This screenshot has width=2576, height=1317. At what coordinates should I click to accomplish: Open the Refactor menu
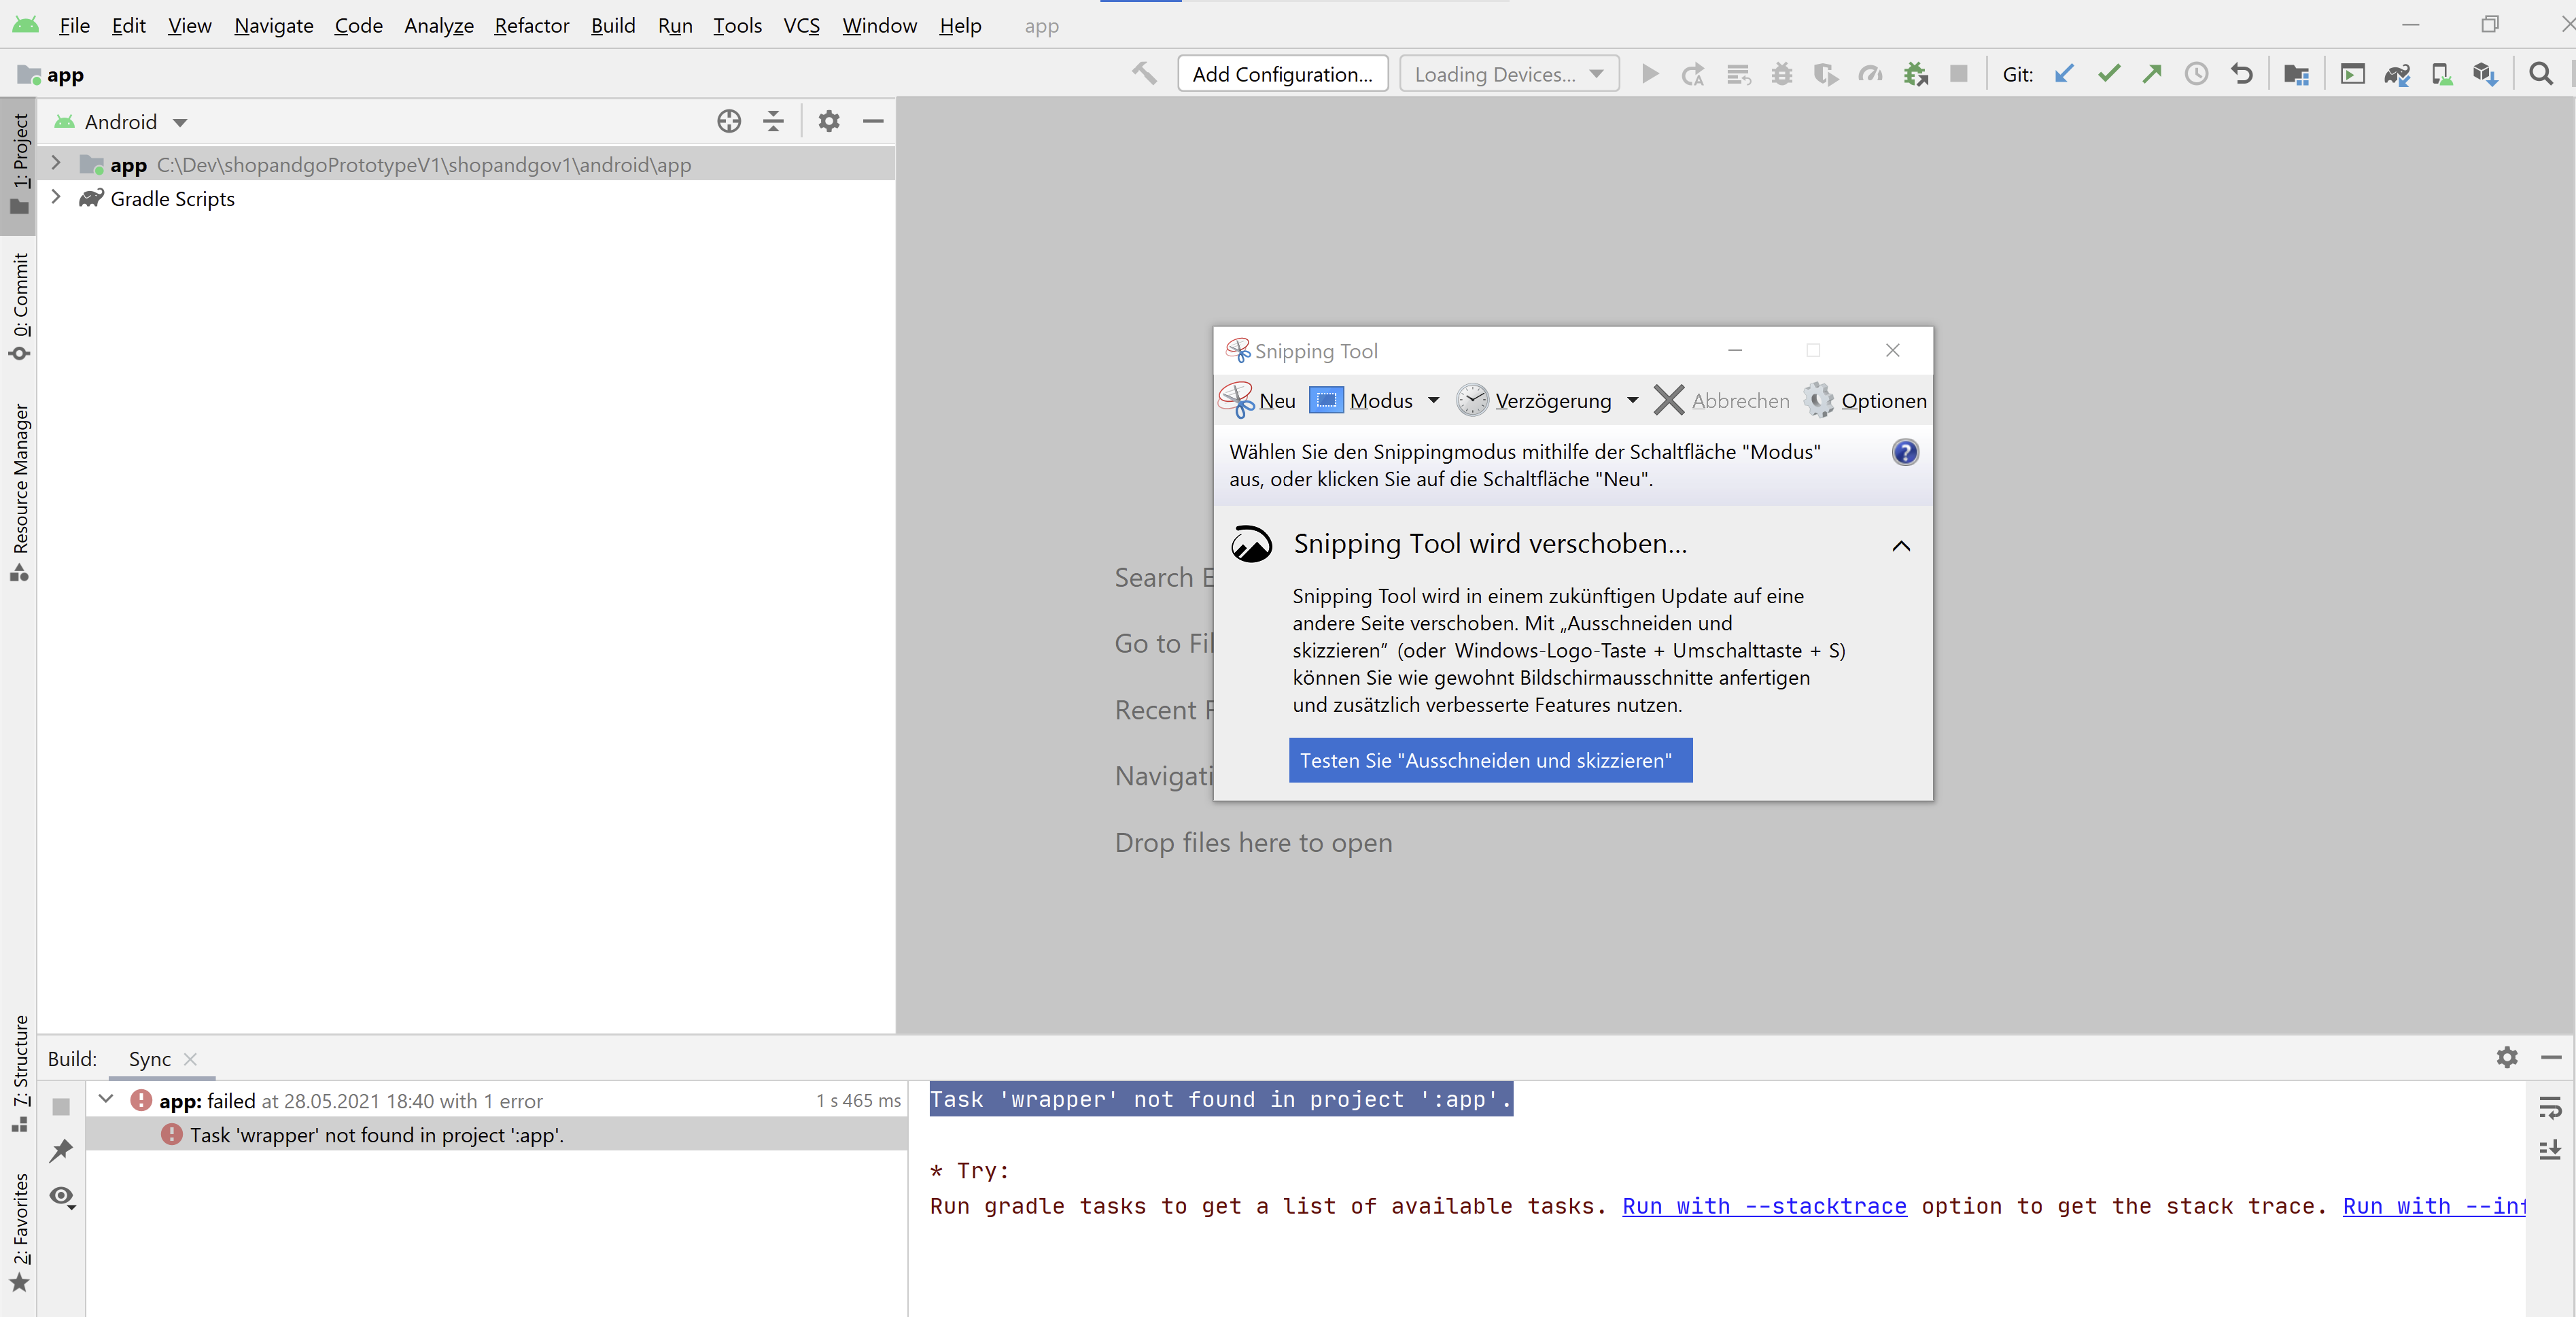(531, 25)
